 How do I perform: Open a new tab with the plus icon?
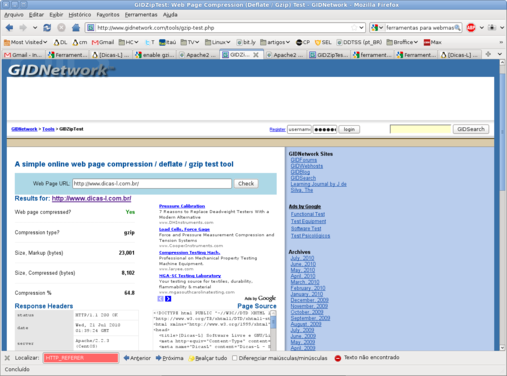pyautogui.click(x=488, y=54)
